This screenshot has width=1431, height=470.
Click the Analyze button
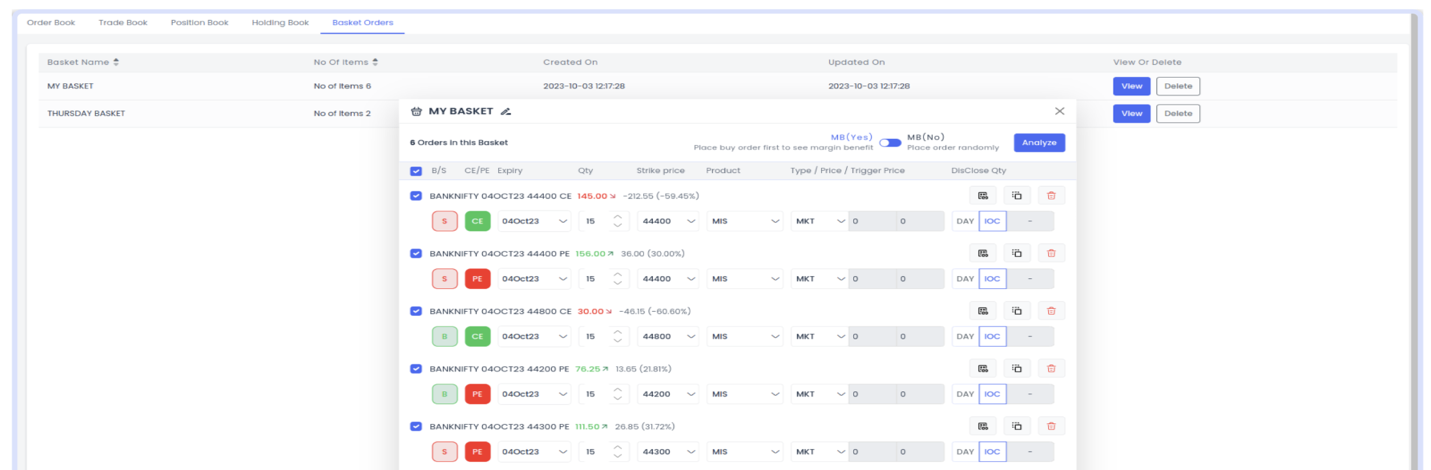(1039, 143)
